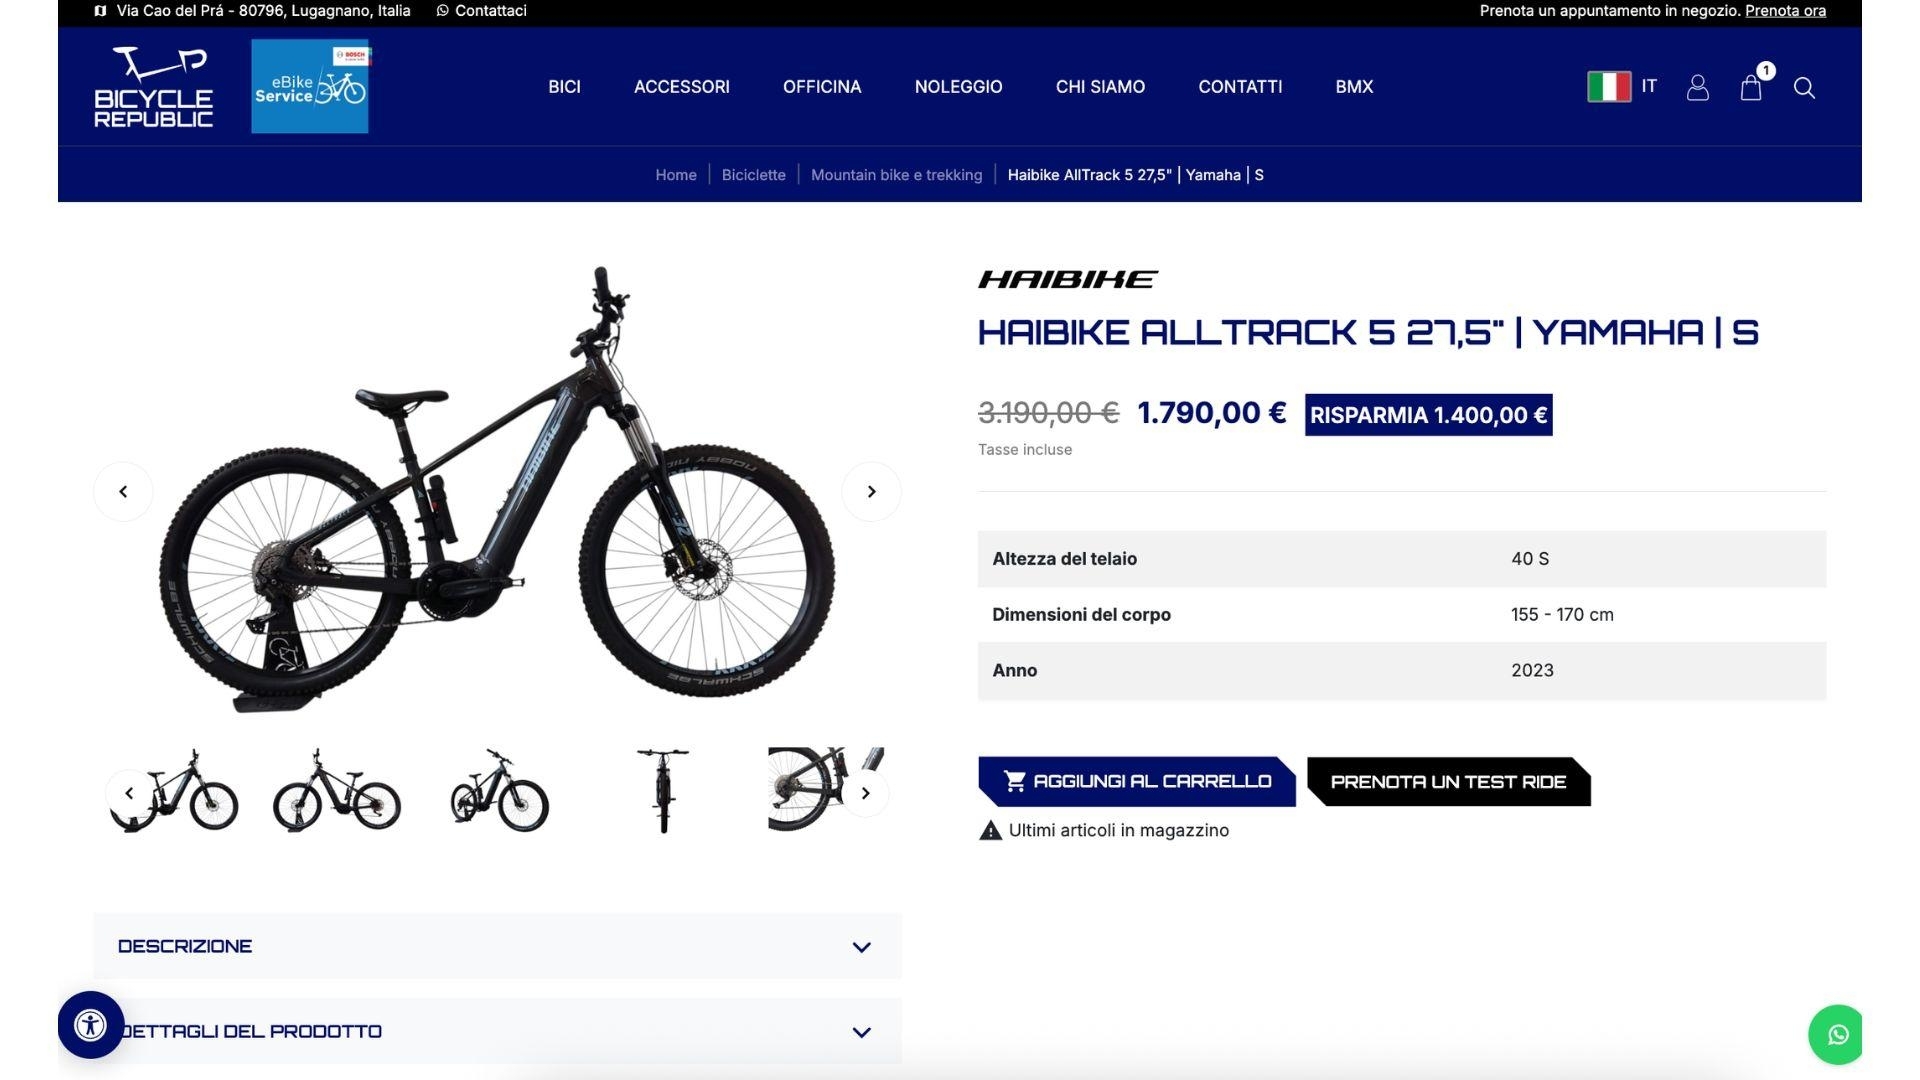Open the WhatsApp chat bubble
This screenshot has height=1080, width=1920.
1838,1035
